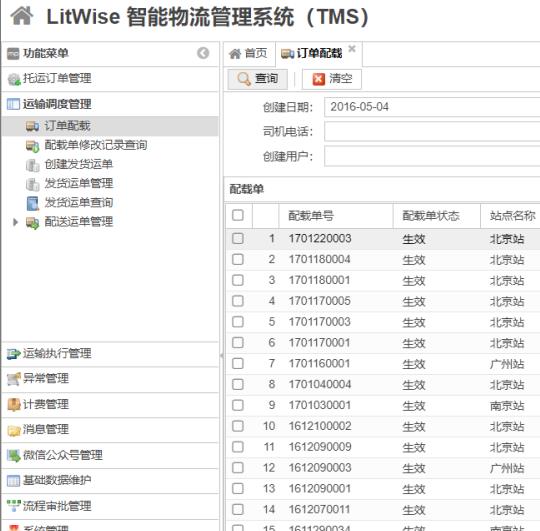Collapse the 运输调度管理 accordion section
This screenshot has width=540, height=531.
click(110, 104)
